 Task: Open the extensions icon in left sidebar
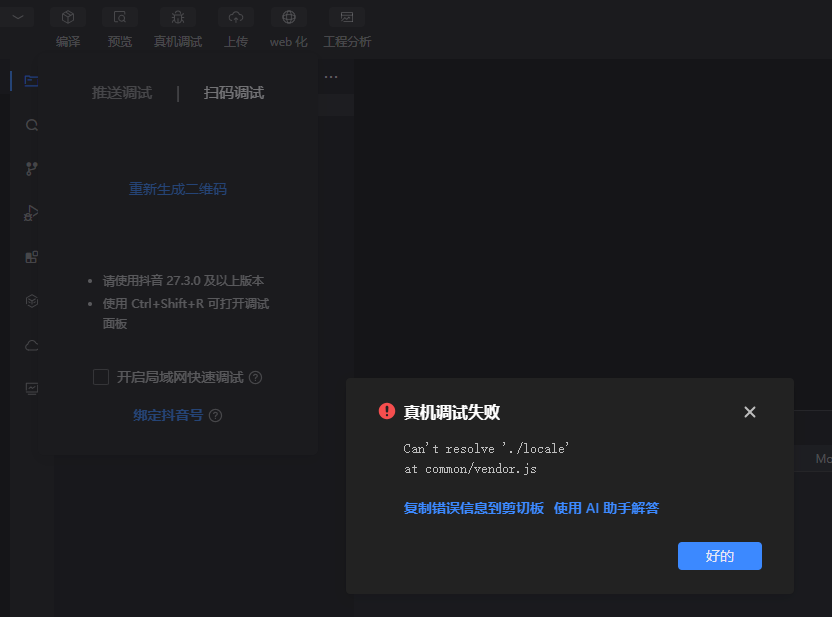[x=32, y=257]
